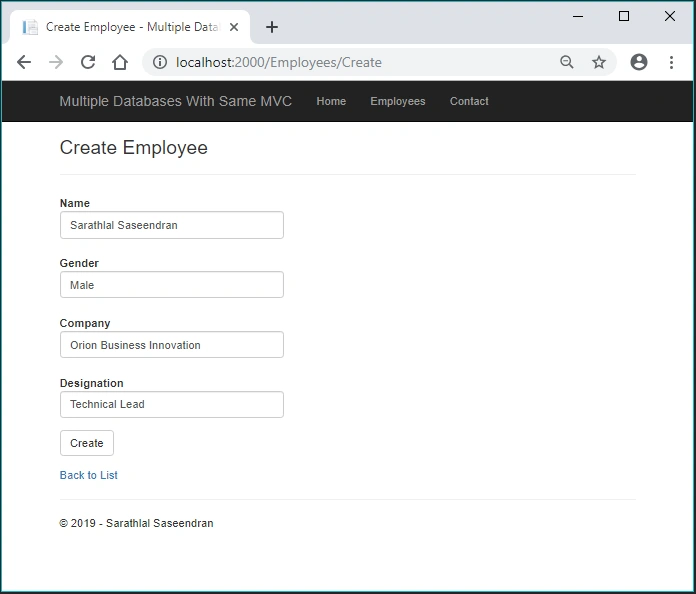
Task: Click the Designation field label
Action: click(91, 383)
